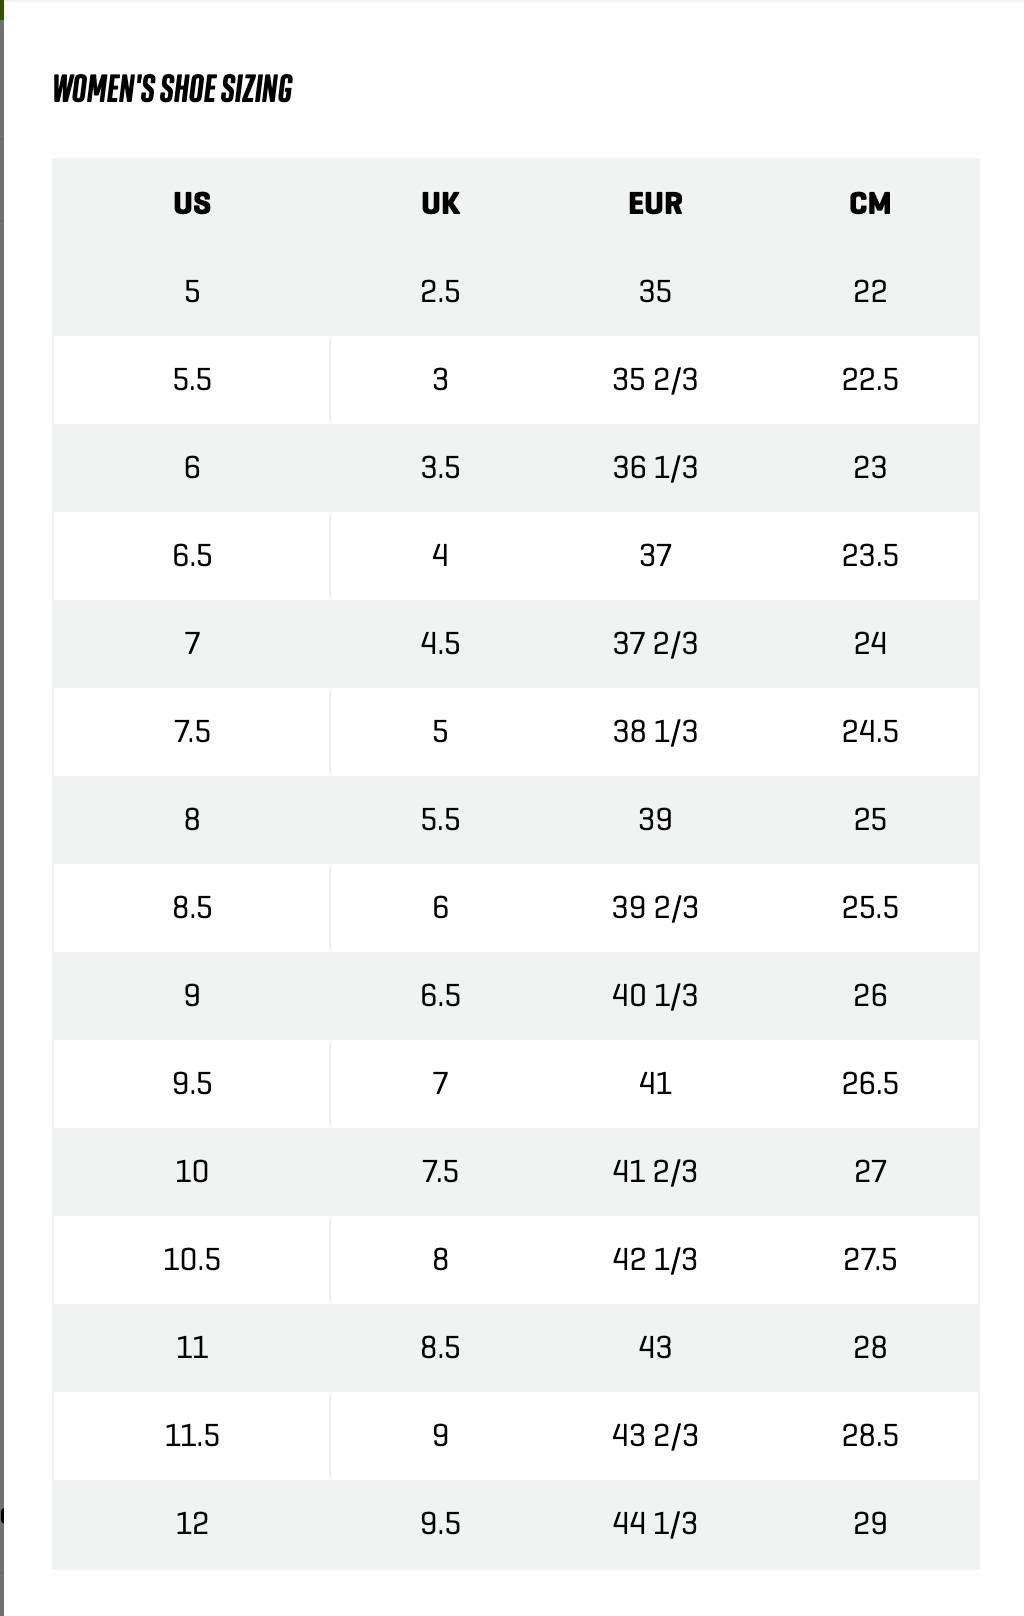Select the 36 1/3 EUR size
The height and width of the screenshot is (1616, 1024).
(x=655, y=468)
